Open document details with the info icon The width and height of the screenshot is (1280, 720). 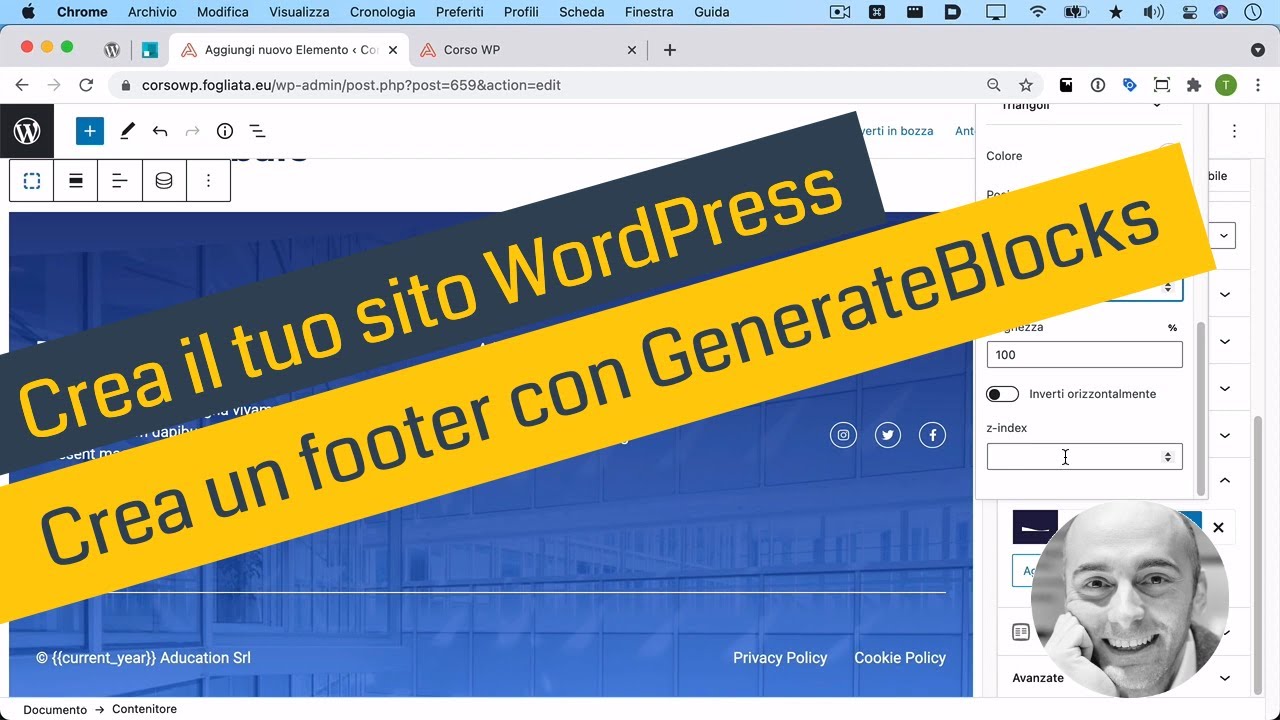click(225, 131)
